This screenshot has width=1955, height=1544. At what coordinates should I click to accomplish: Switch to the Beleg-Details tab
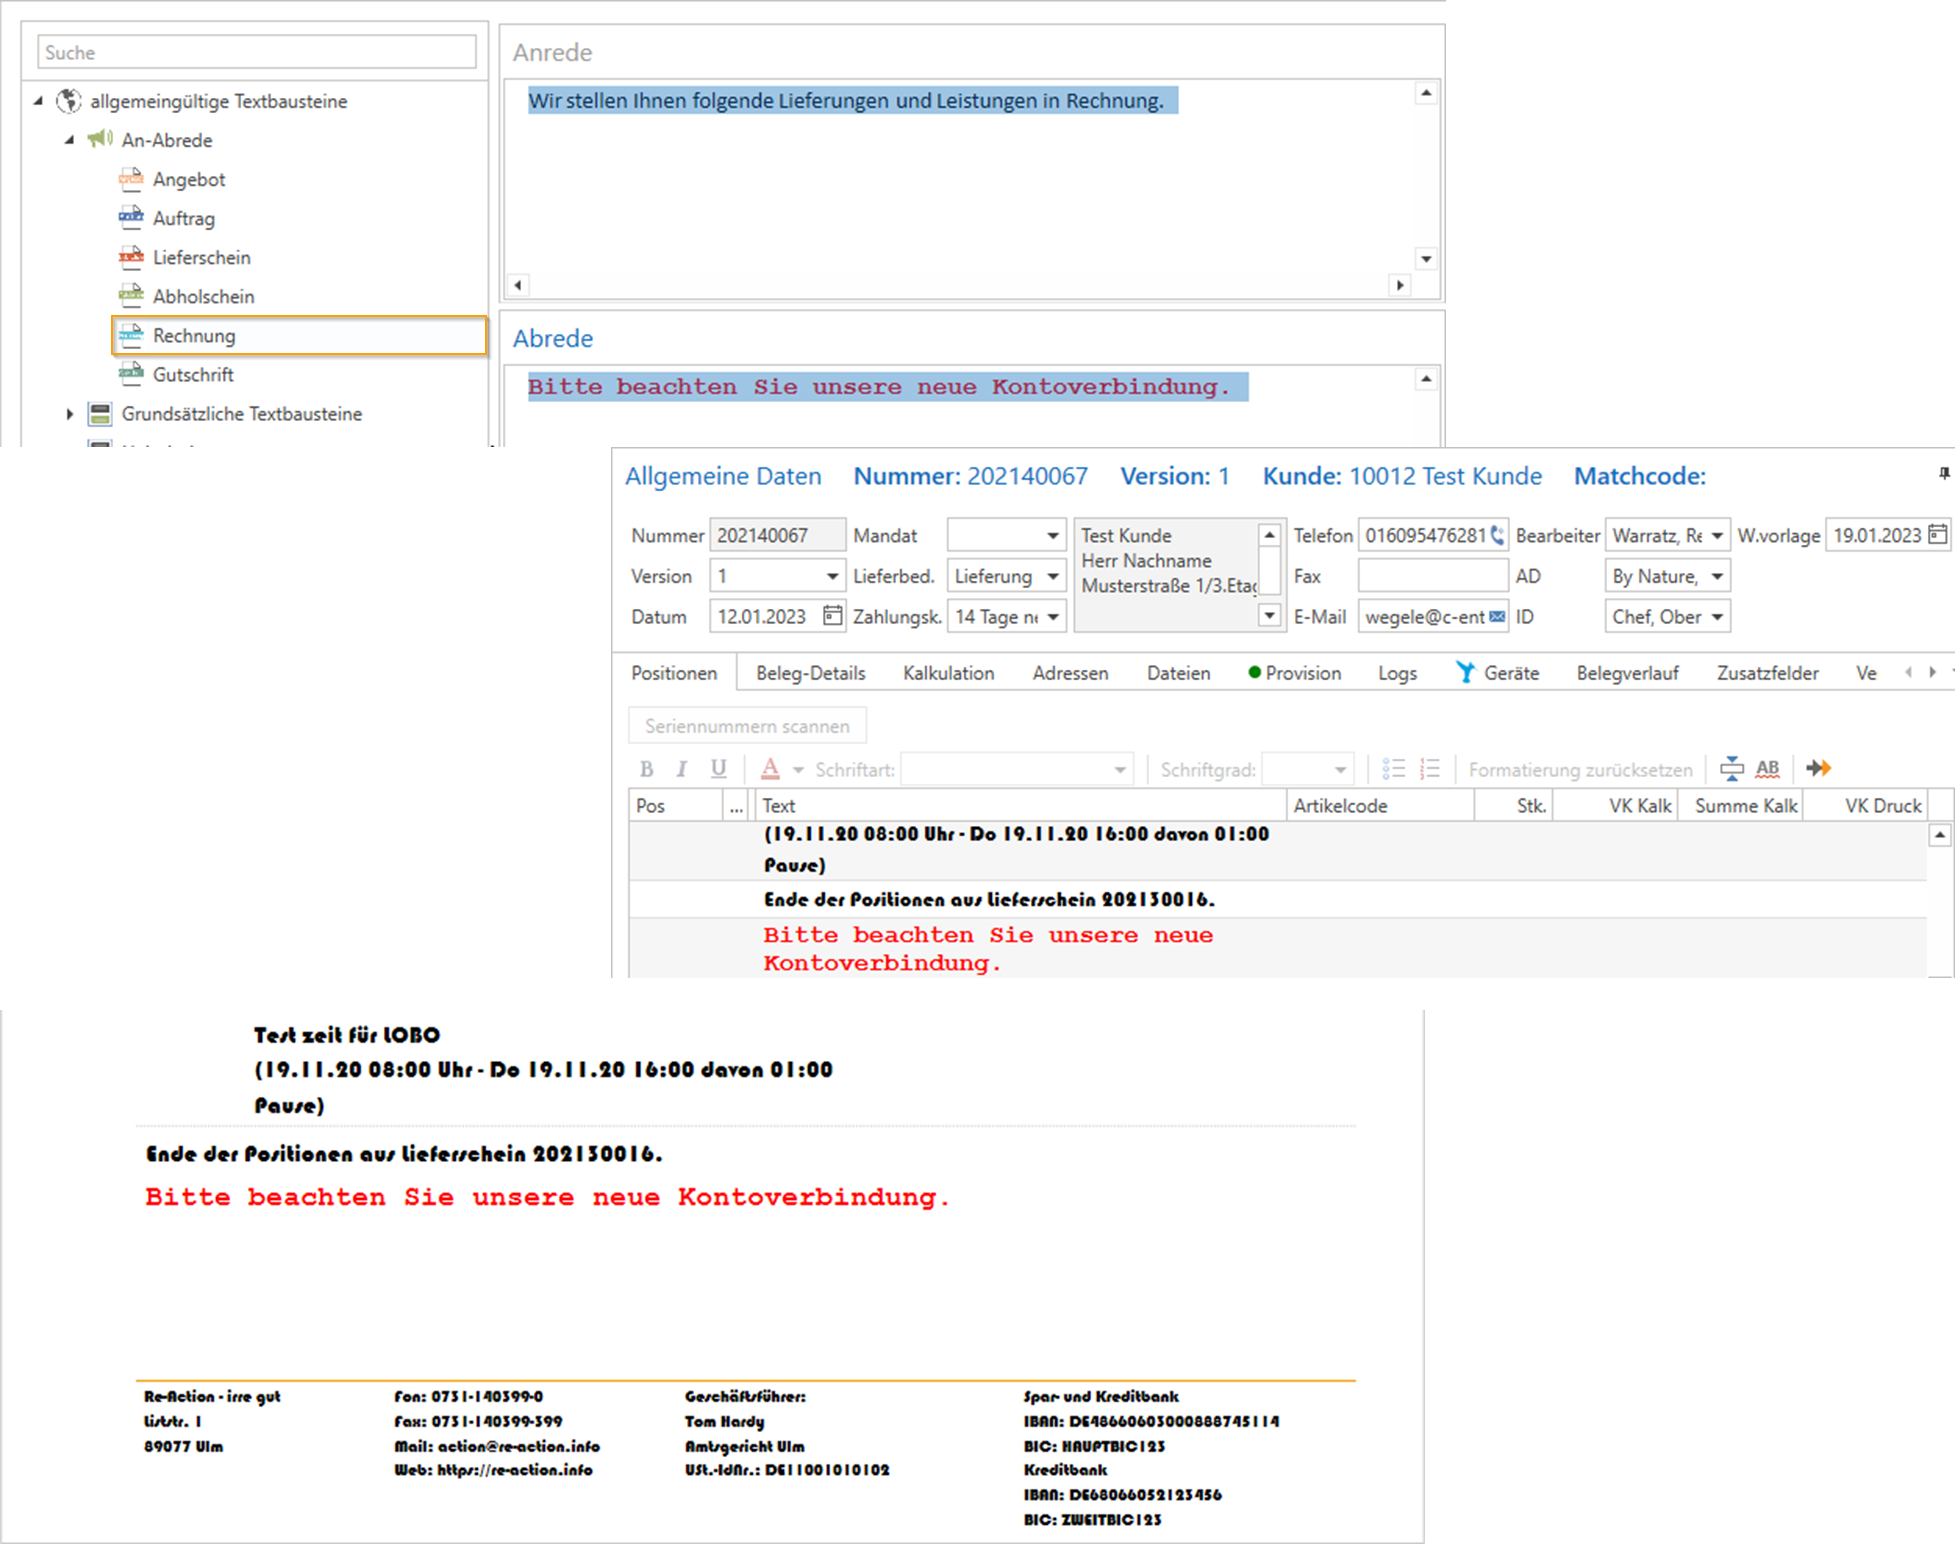[x=810, y=673]
